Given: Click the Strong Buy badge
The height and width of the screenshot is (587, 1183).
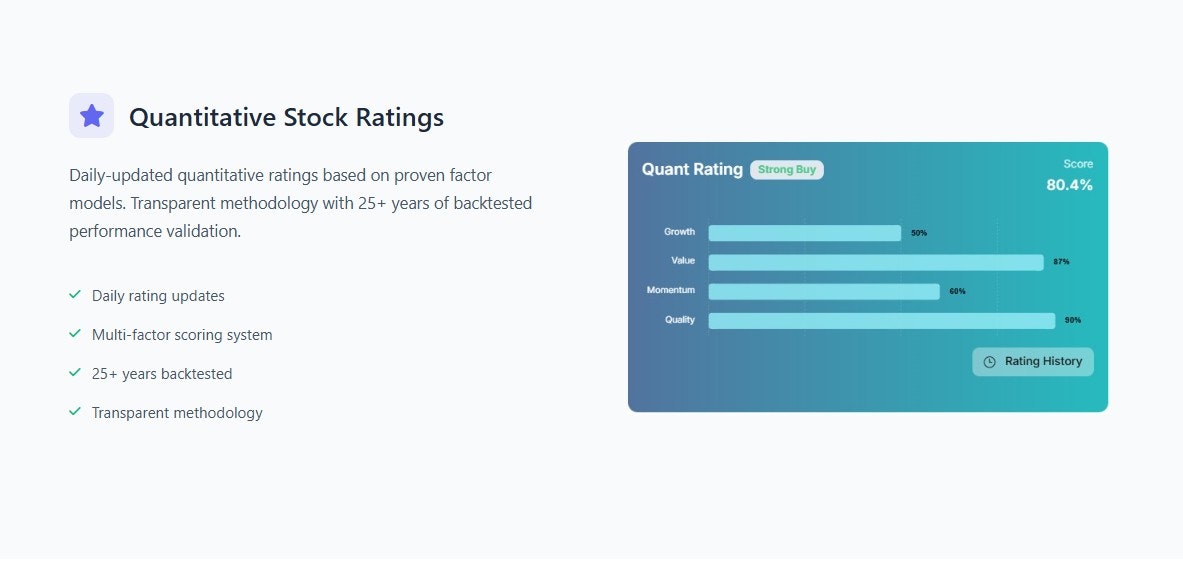Looking at the screenshot, I should (787, 170).
